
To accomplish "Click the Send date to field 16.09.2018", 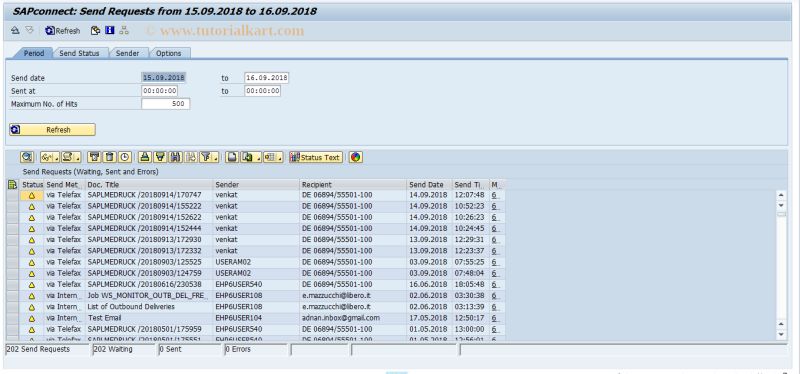I will (266, 78).
